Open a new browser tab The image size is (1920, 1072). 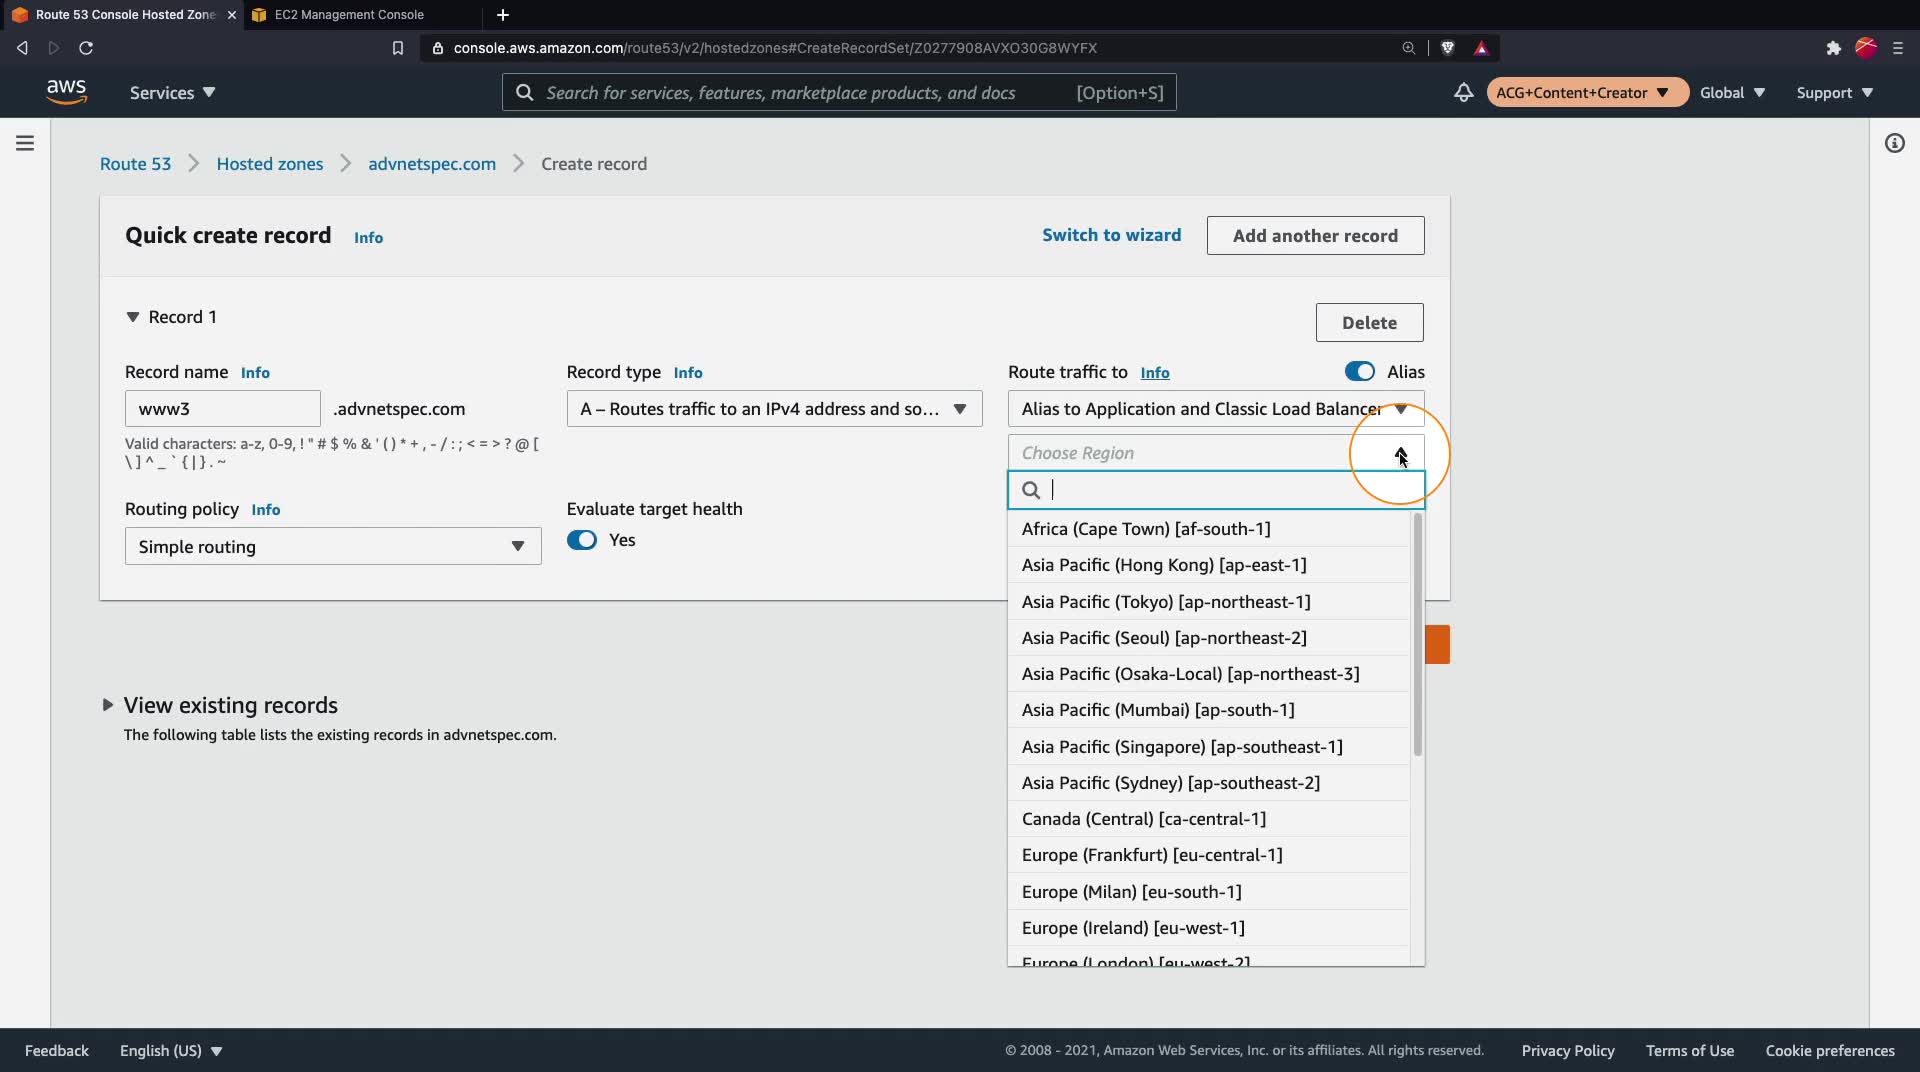click(x=502, y=15)
